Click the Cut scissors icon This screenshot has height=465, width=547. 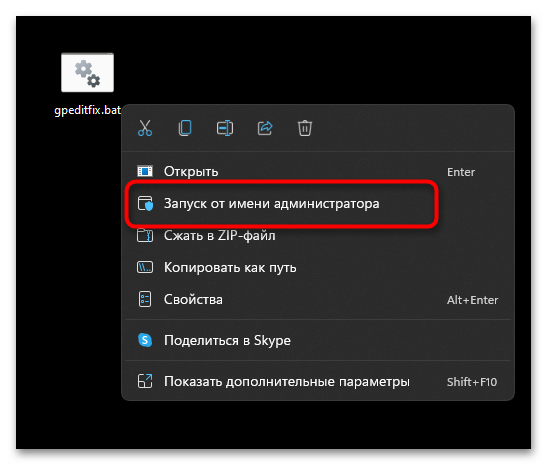(145, 128)
